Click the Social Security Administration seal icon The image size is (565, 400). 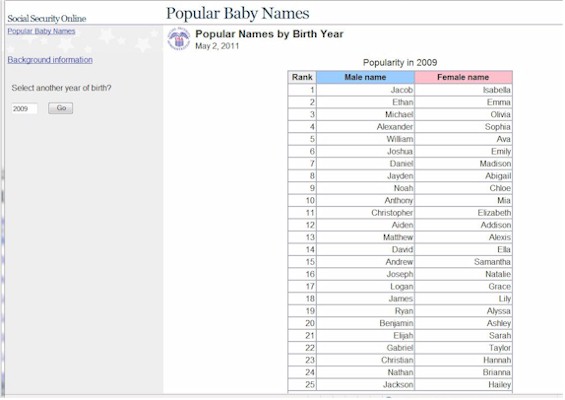pyautogui.click(x=179, y=39)
